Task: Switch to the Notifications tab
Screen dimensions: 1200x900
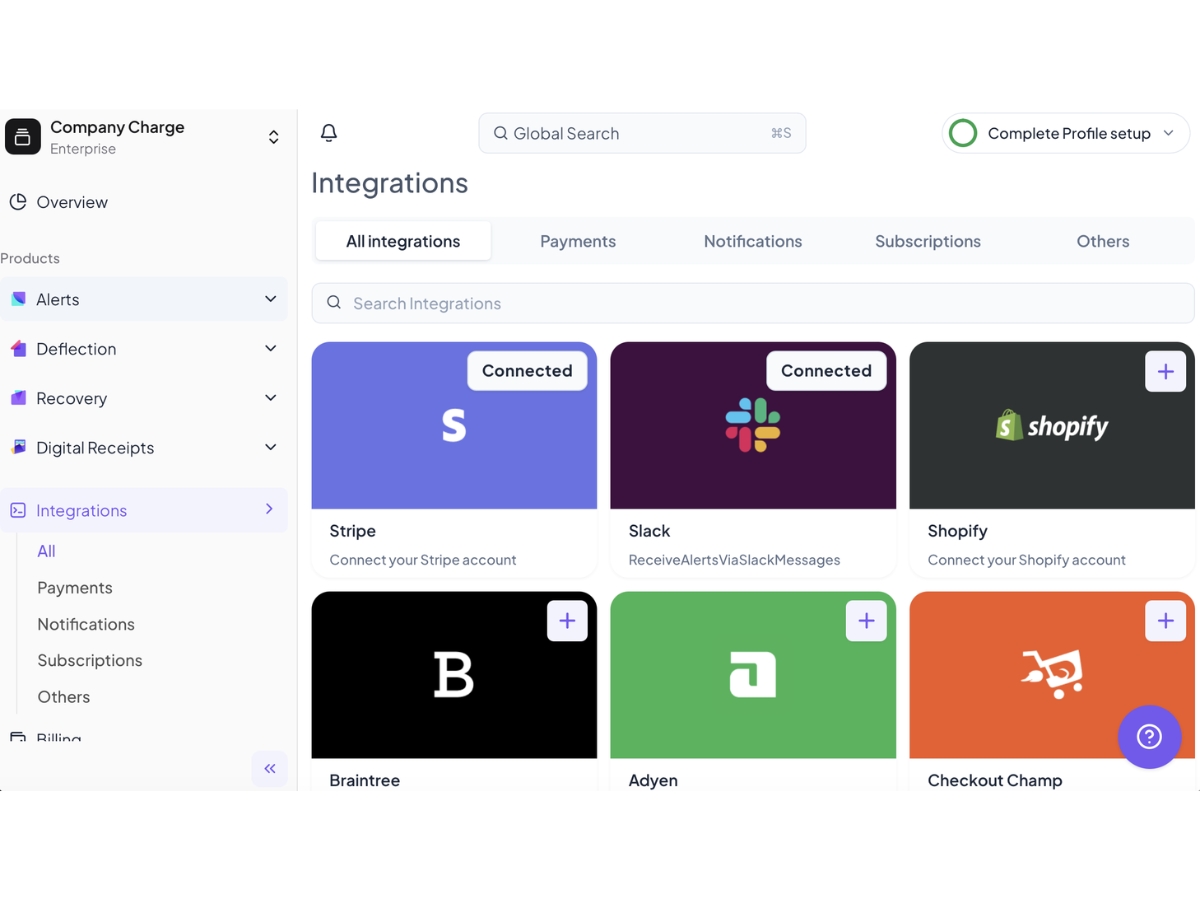Action: 753,241
